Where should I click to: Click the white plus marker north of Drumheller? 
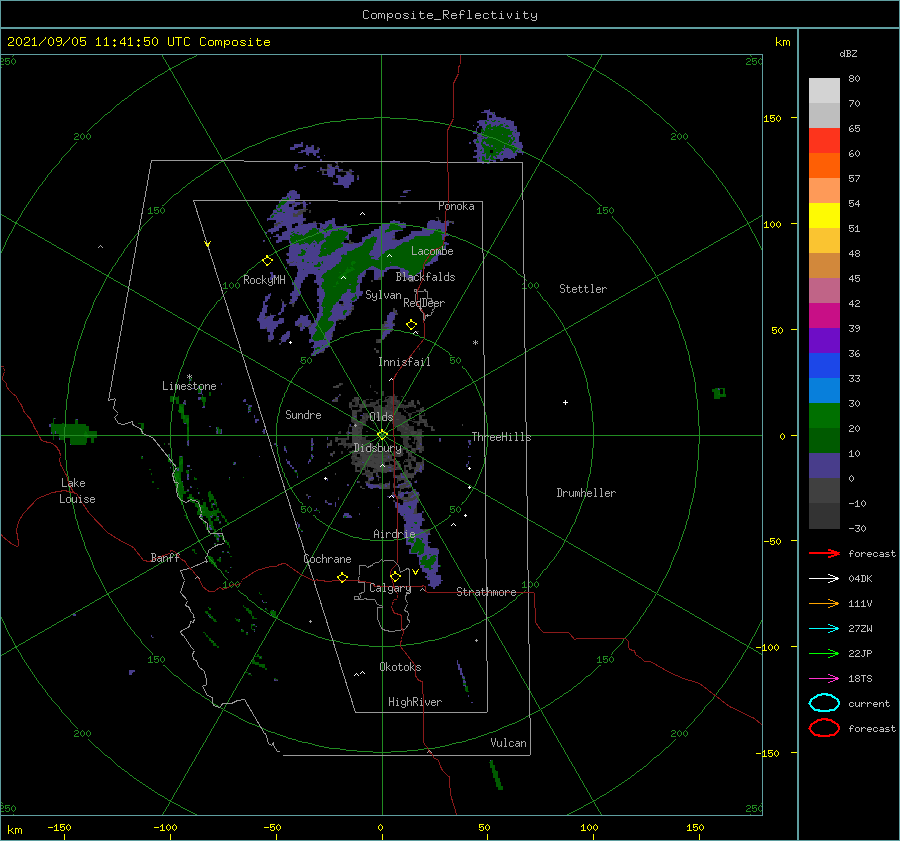click(x=565, y=402)
